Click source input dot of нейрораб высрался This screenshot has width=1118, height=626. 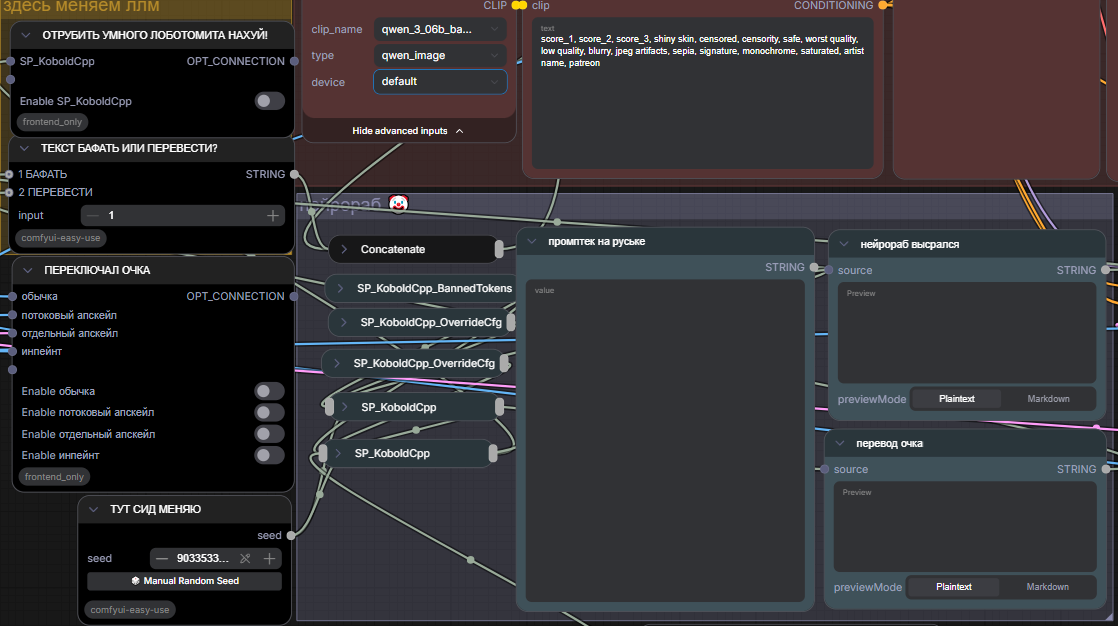(x=829, y=270)
